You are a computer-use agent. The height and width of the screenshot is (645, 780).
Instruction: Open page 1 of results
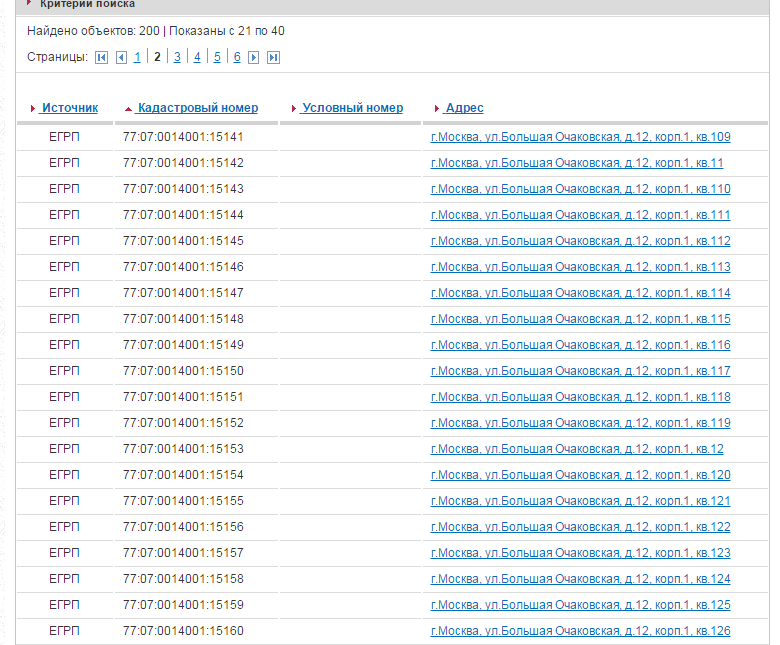pos(137,57)
